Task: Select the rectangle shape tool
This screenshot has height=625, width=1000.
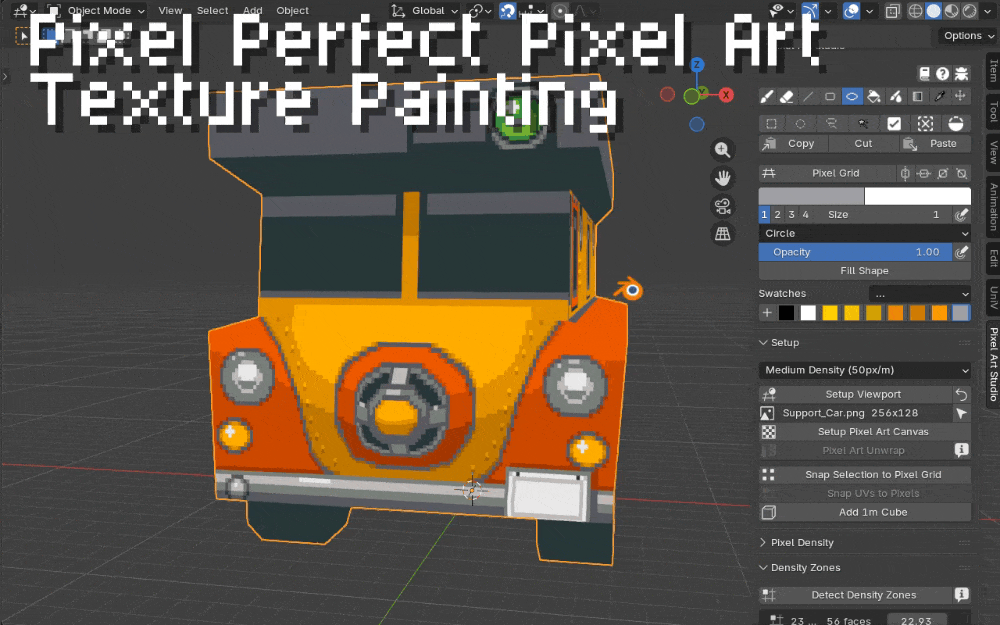Action: (830, 96)
